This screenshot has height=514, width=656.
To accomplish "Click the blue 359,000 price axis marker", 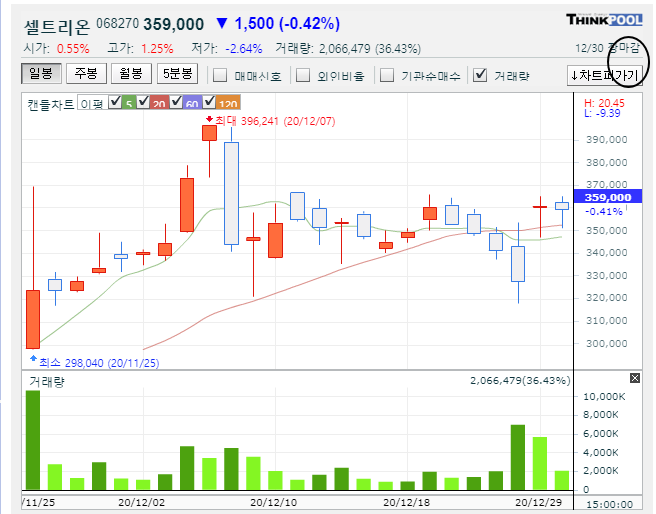I will pyautogui.click(x=608, y=197).
